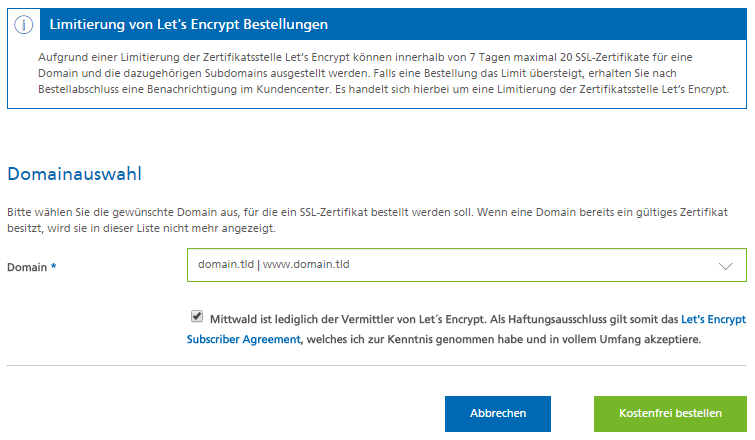
Task: Select the Domainauswahl section heading
Action: click(75, 174)
